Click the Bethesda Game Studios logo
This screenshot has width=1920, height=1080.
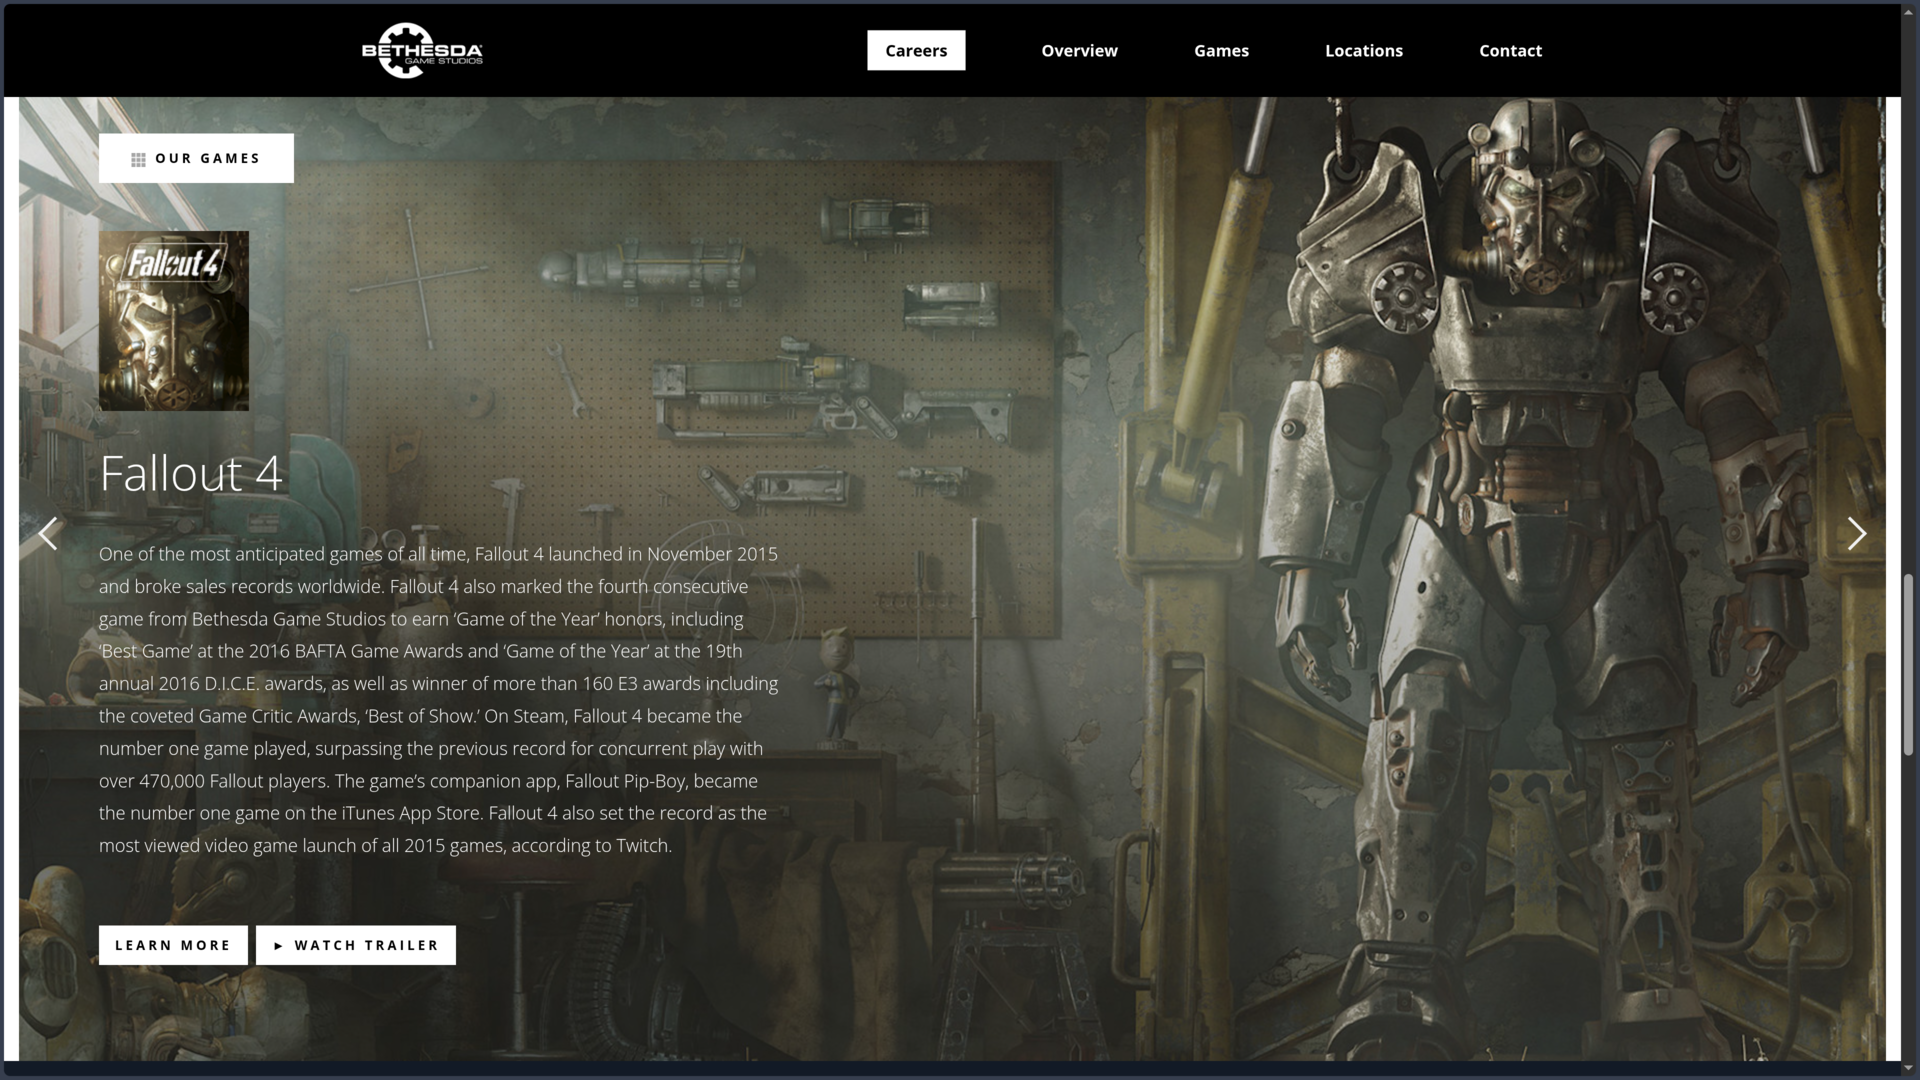pos(422,50)
